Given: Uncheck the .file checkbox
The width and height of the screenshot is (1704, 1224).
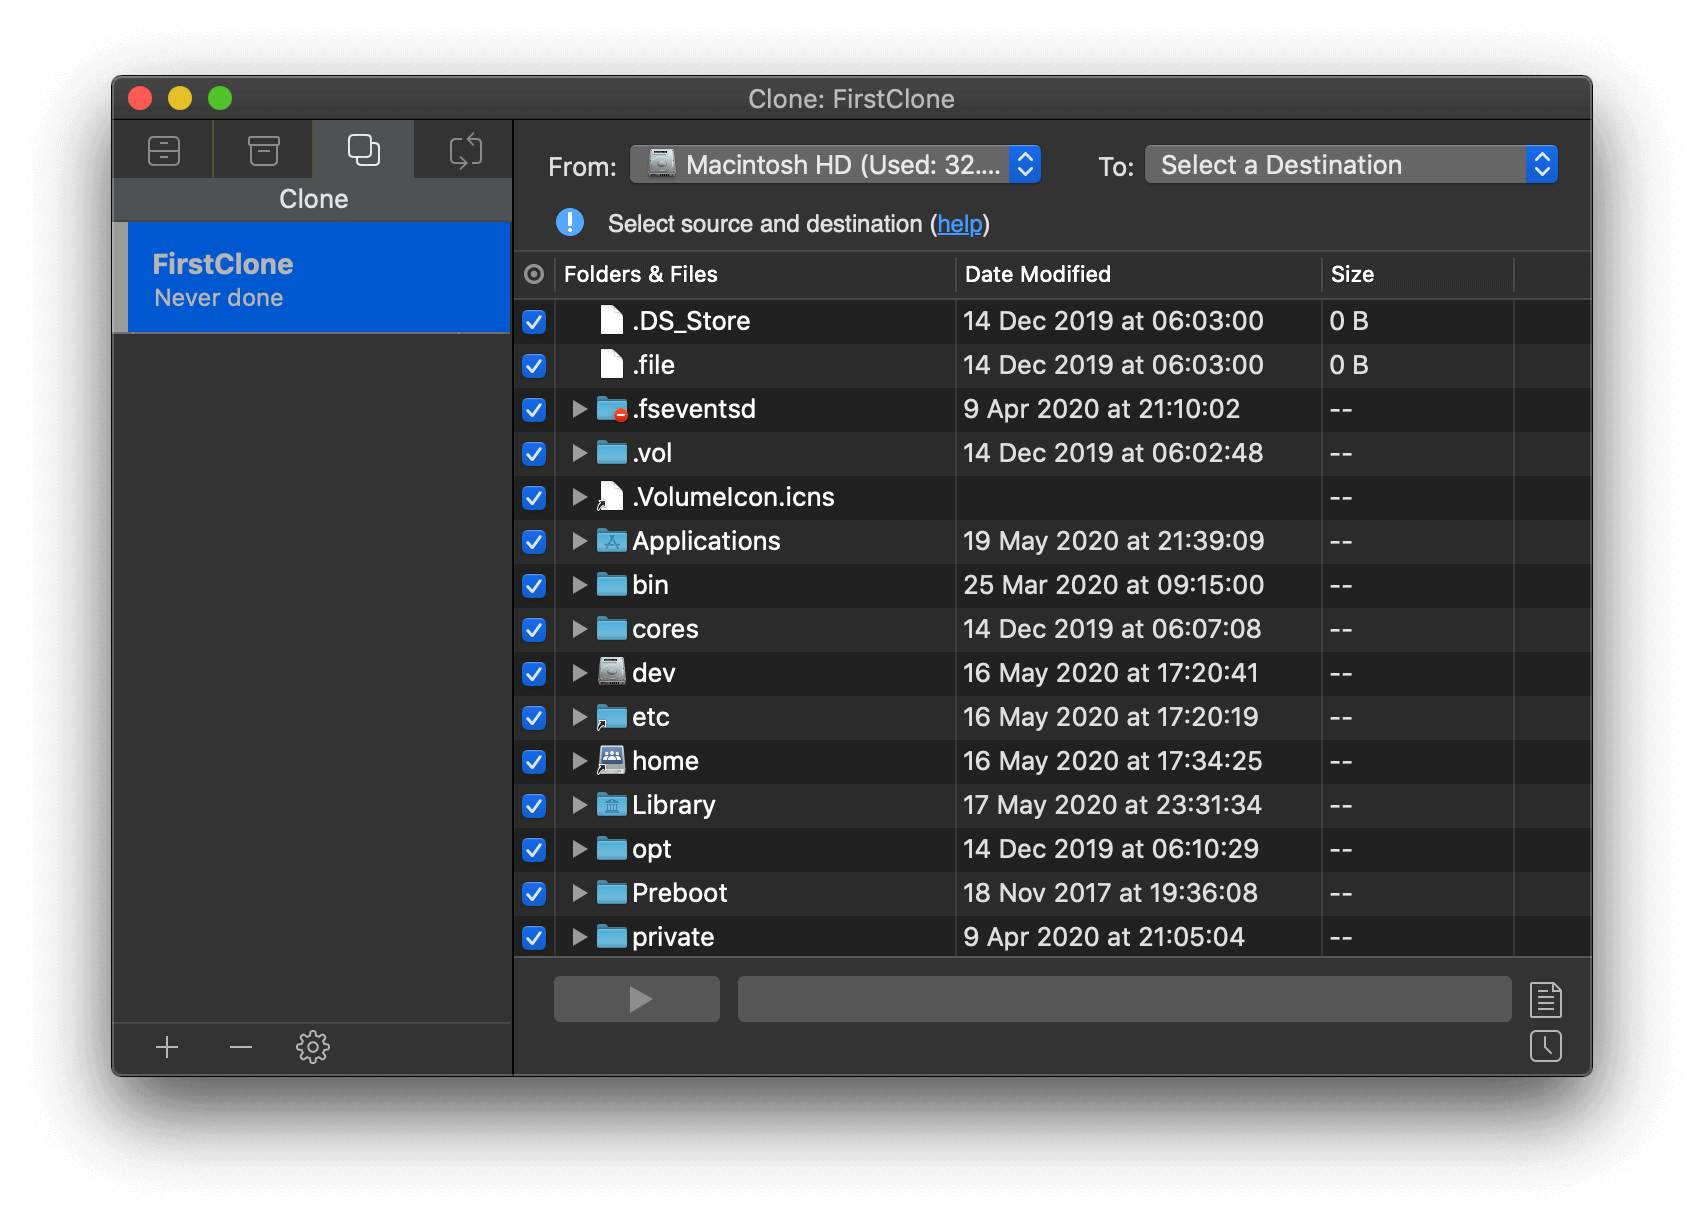Looking at the screenshot, I should (x=534, y=365).
